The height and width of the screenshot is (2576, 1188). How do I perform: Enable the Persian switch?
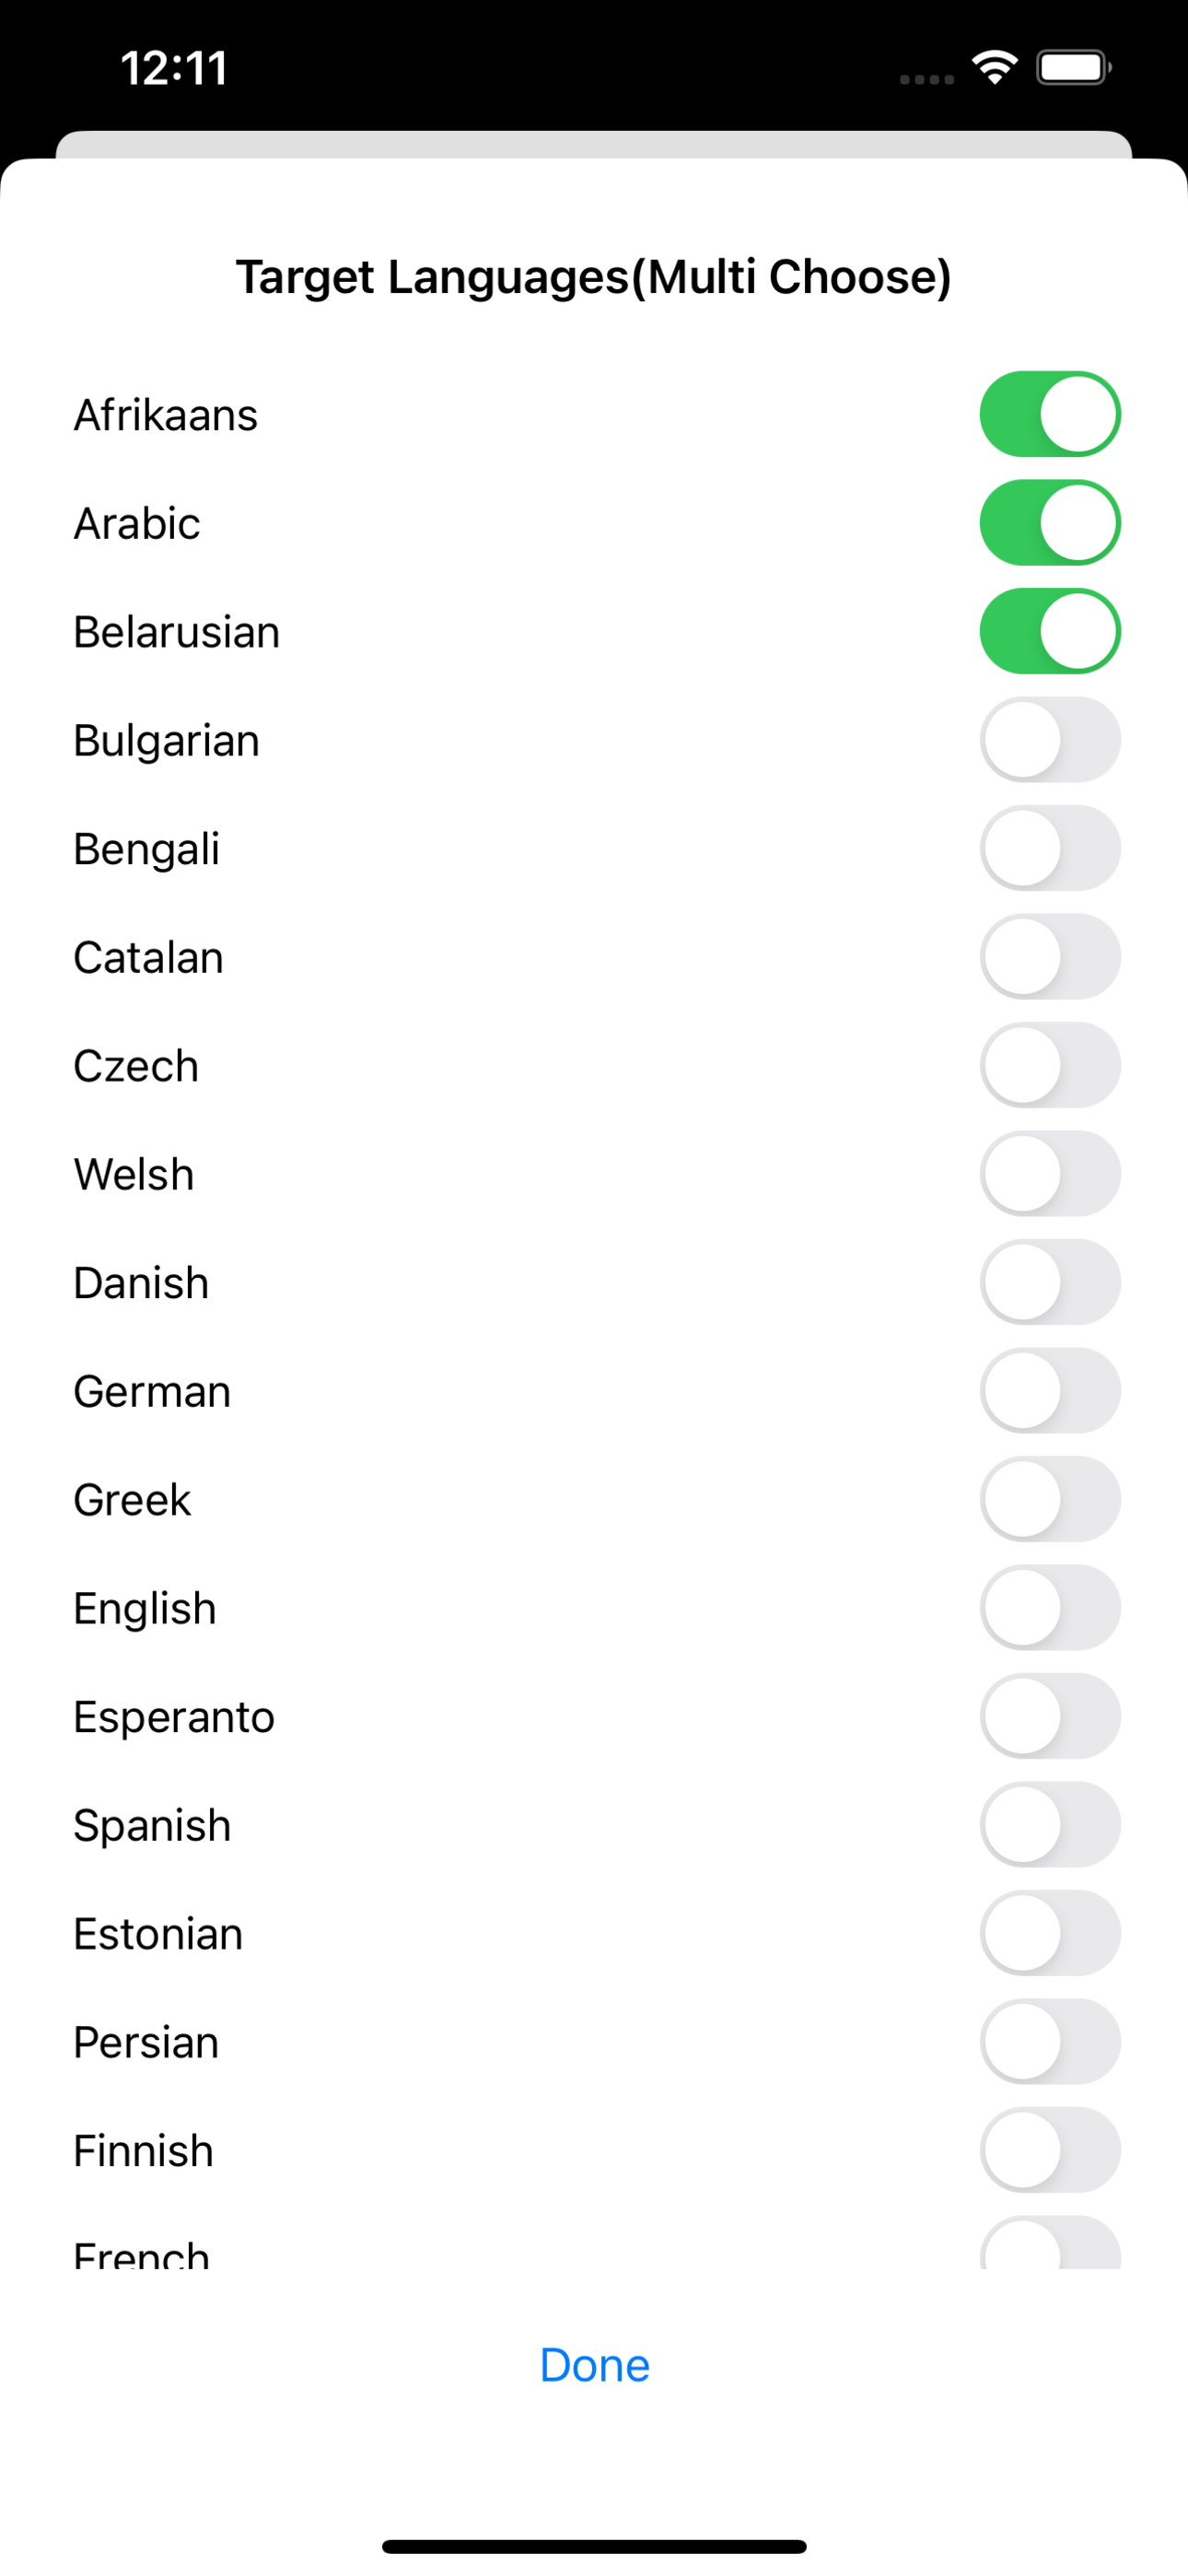[1050, 2042]
